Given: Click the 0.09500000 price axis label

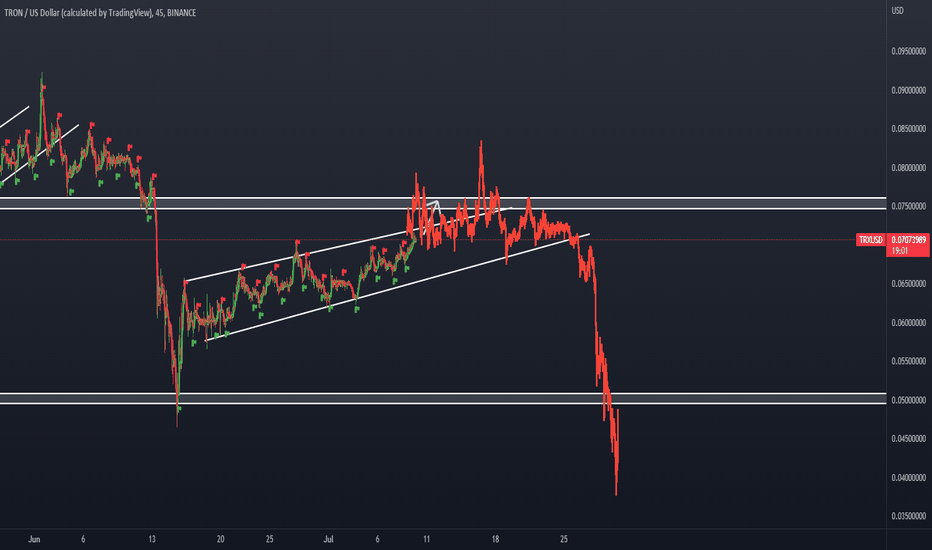Looking at the screenshot, I should click(x=908, y=51).
